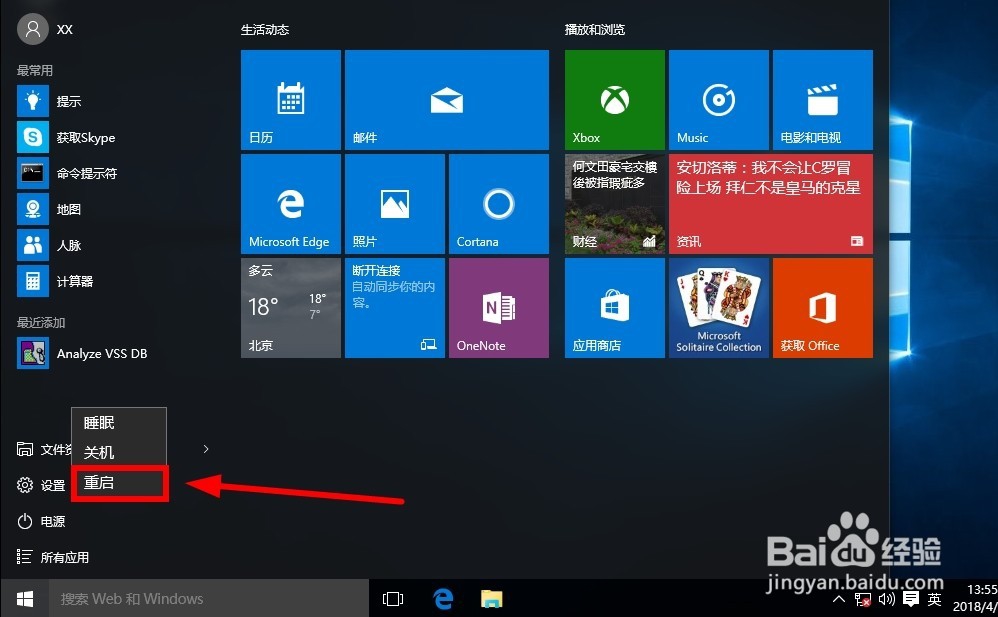Select 重启 restart in power menu
The image size is (998, 617).
tap(119, 483)
